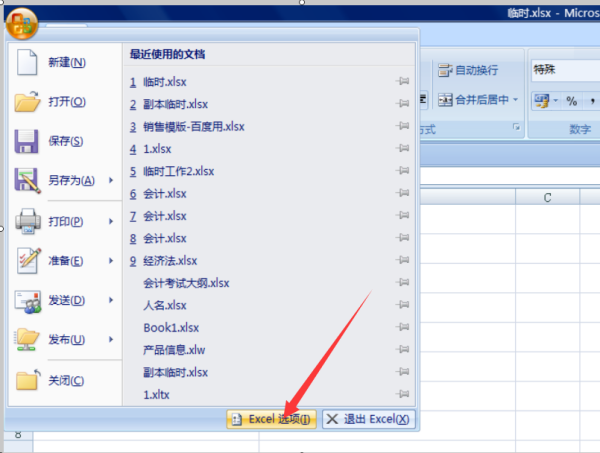Click the open folder icon
This screenshot has height=453, width=600.
[27, 101]
